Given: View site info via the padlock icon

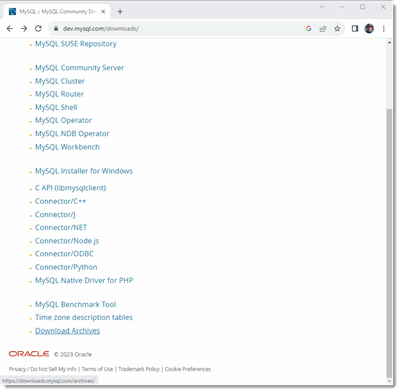Looking at the screenshot, I should [x=56, y=29].
